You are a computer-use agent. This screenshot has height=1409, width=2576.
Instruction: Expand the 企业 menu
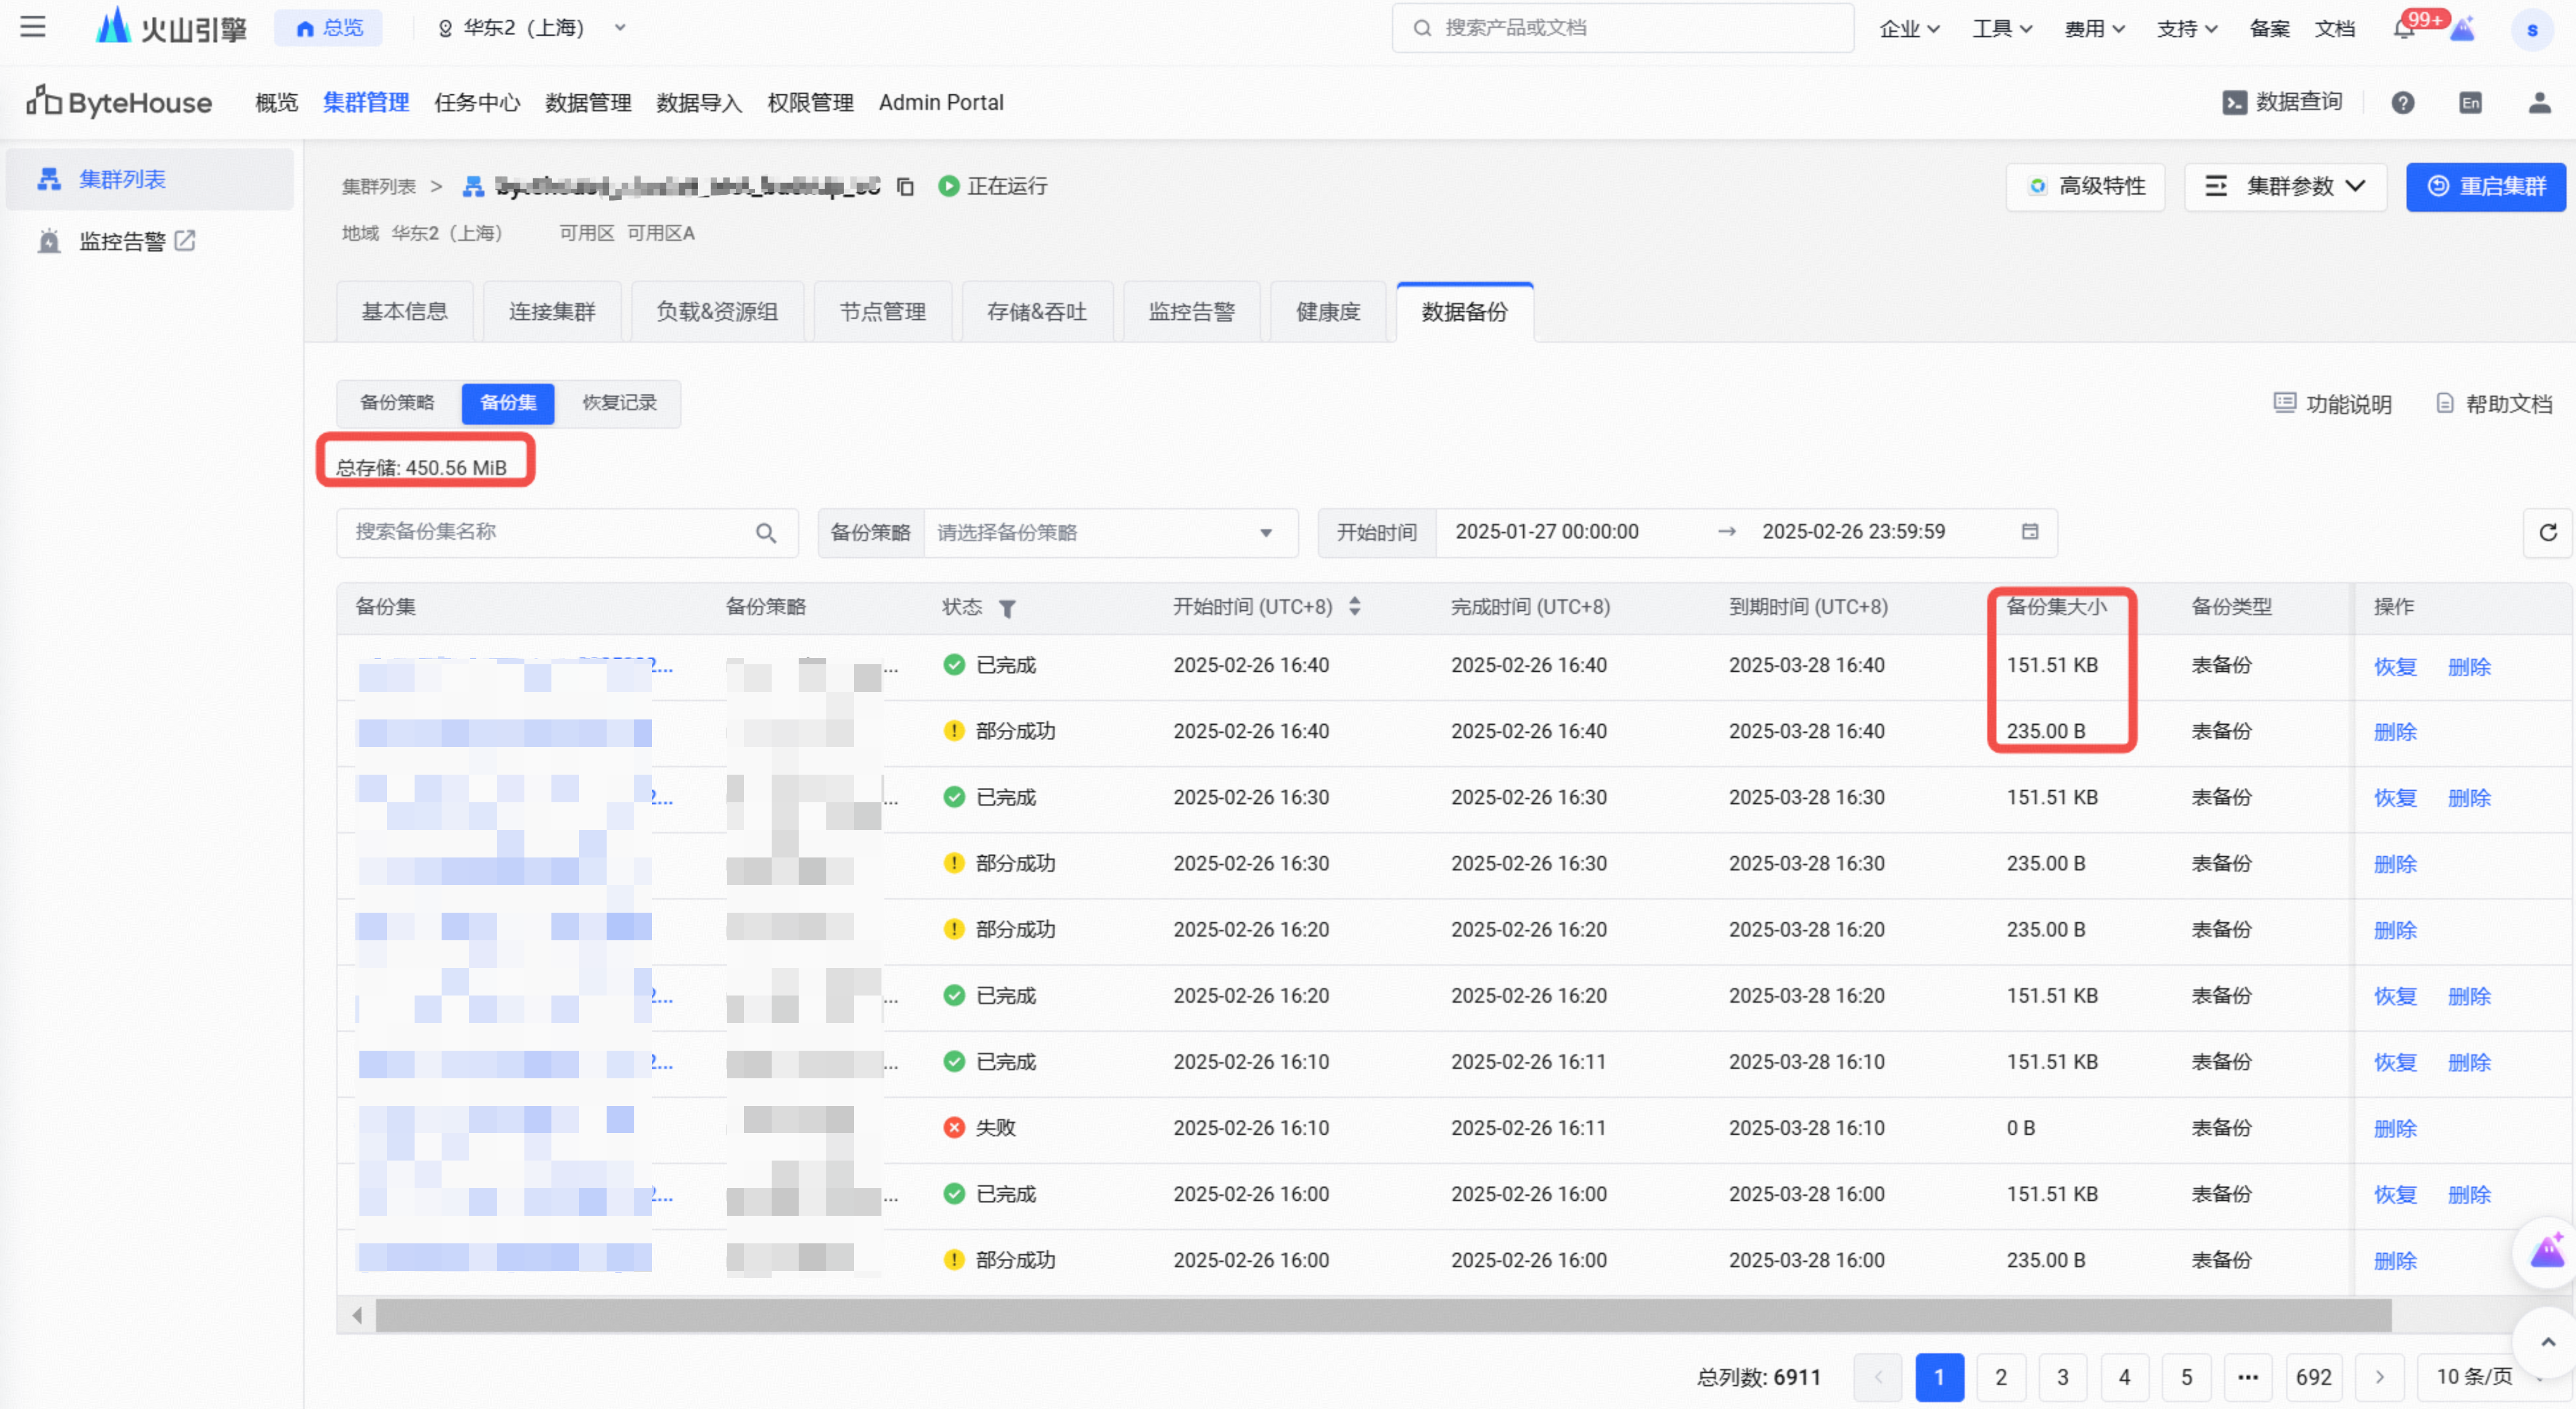pyautogui.click(x=1909, y=29)
